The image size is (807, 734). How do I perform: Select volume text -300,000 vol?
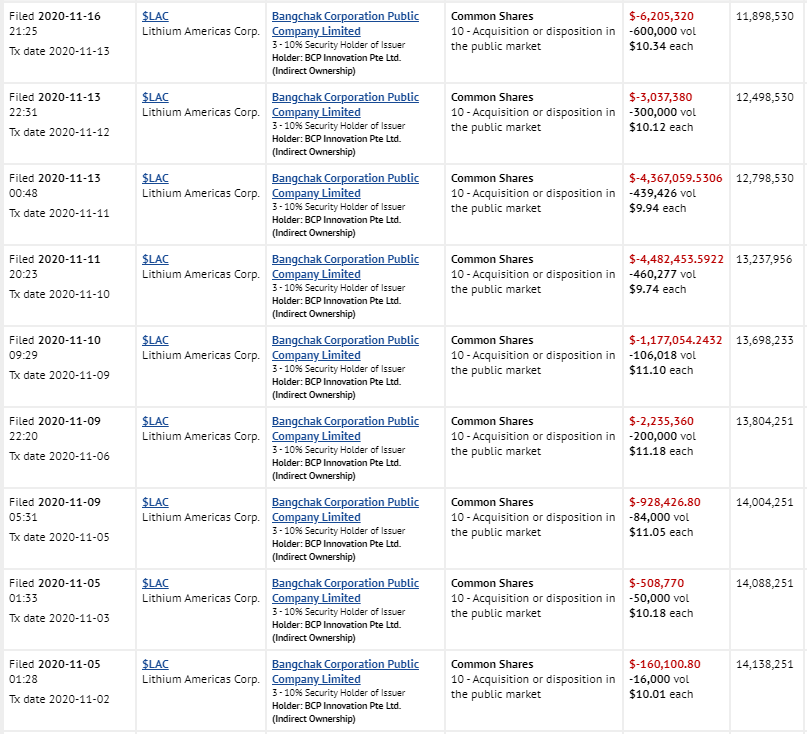tap(662, 112)
